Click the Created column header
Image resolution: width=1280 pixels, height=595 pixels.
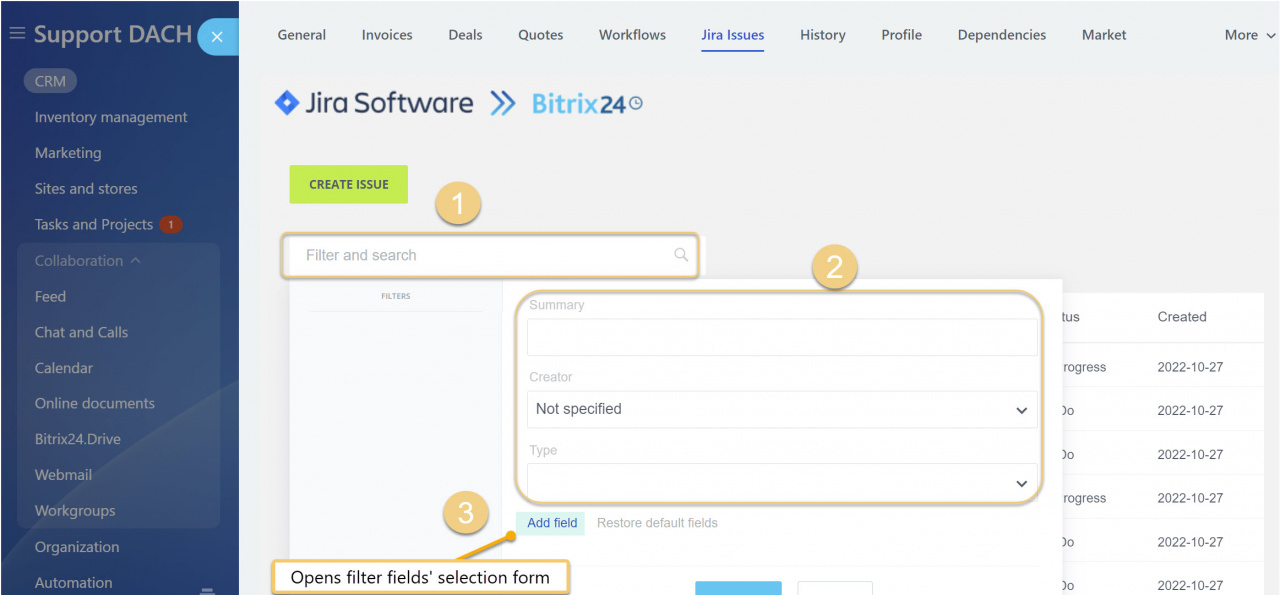pos(1182,317)
